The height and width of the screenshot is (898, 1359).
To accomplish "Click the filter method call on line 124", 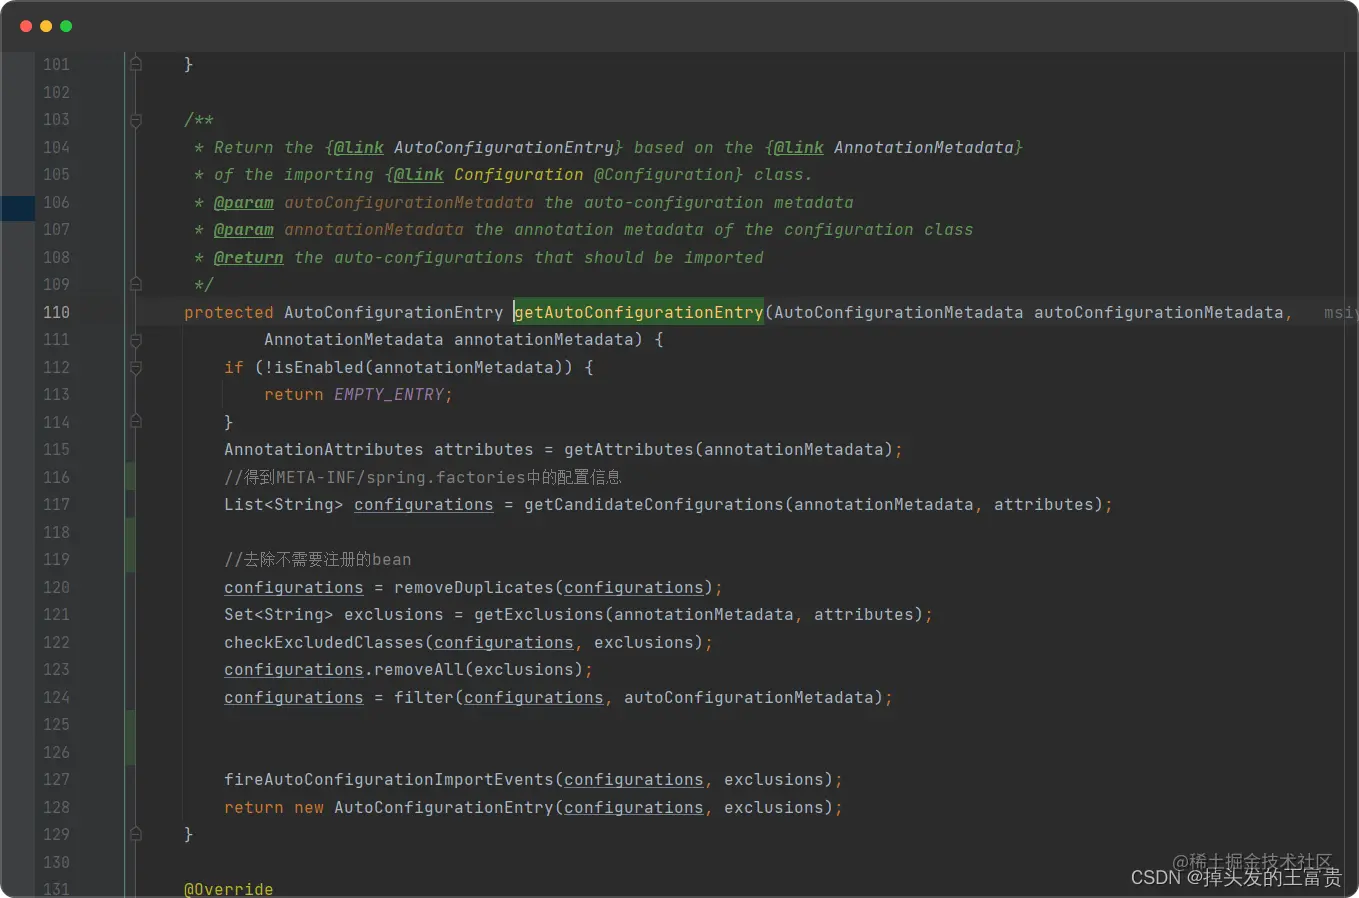I will 423,698.
